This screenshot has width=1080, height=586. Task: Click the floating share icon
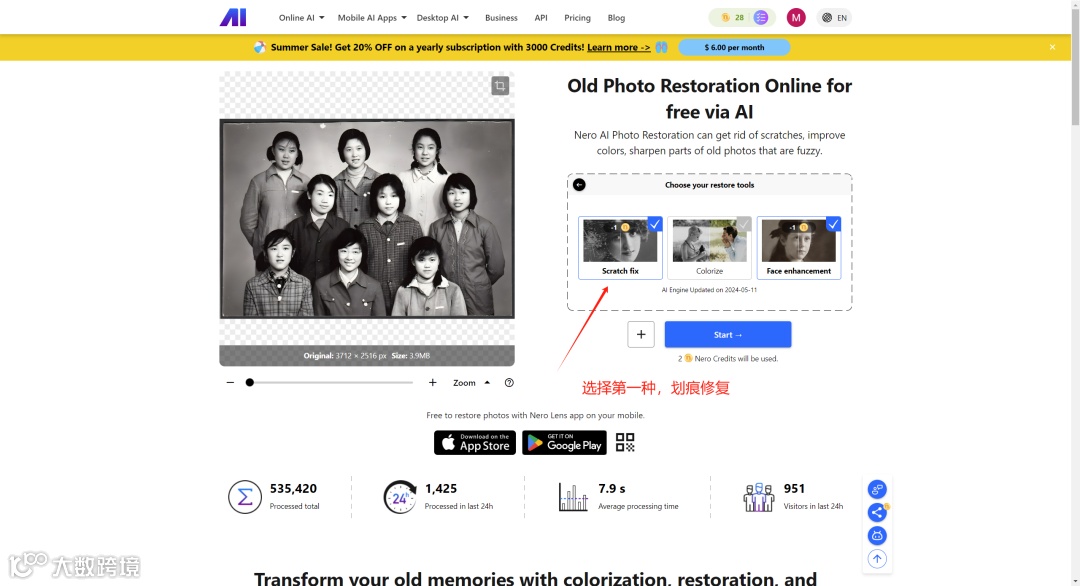pos(877,512)
